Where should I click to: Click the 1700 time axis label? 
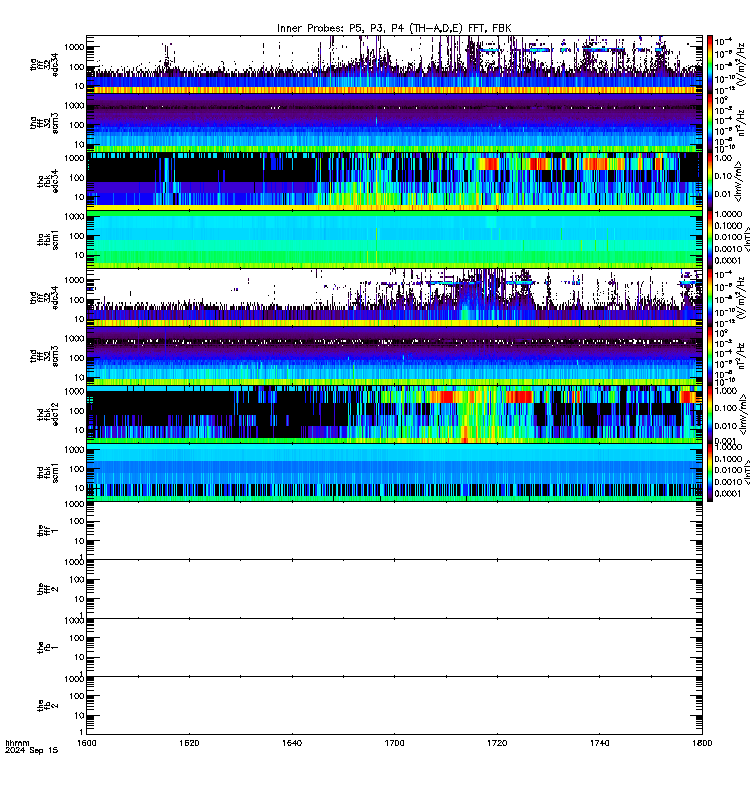click(394, 743)
